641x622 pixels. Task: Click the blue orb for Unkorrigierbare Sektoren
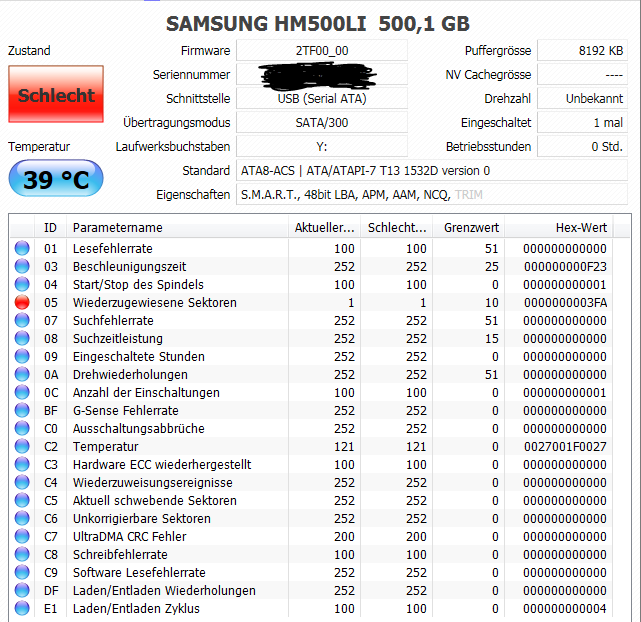pos(22,518)
